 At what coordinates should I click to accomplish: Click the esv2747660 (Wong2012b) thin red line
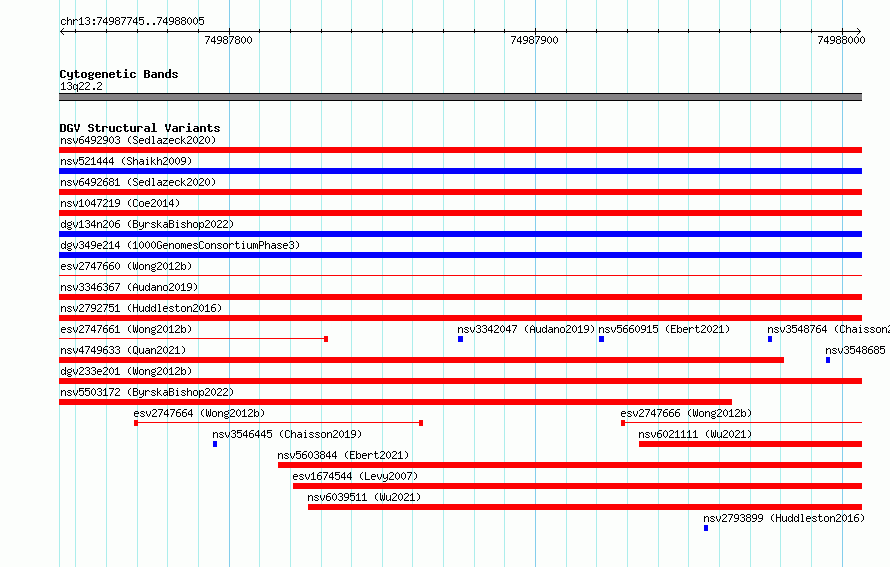point(460,276)
